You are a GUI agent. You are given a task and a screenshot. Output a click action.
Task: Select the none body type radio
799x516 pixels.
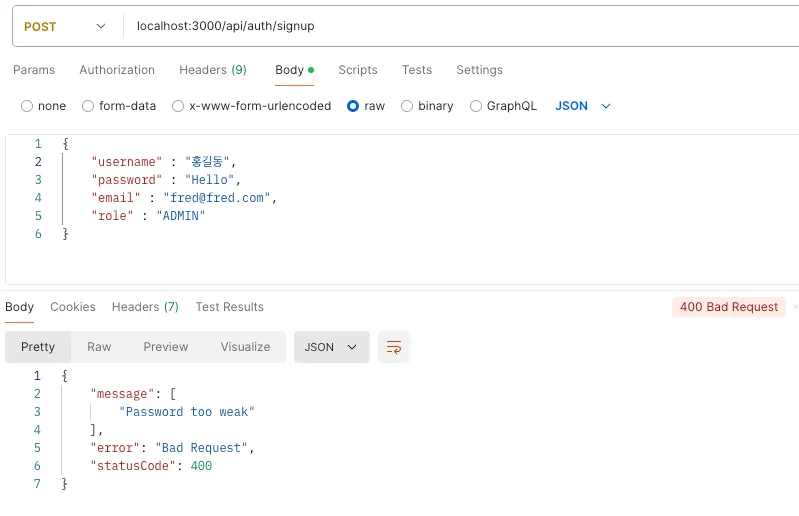tap(27, 106)
